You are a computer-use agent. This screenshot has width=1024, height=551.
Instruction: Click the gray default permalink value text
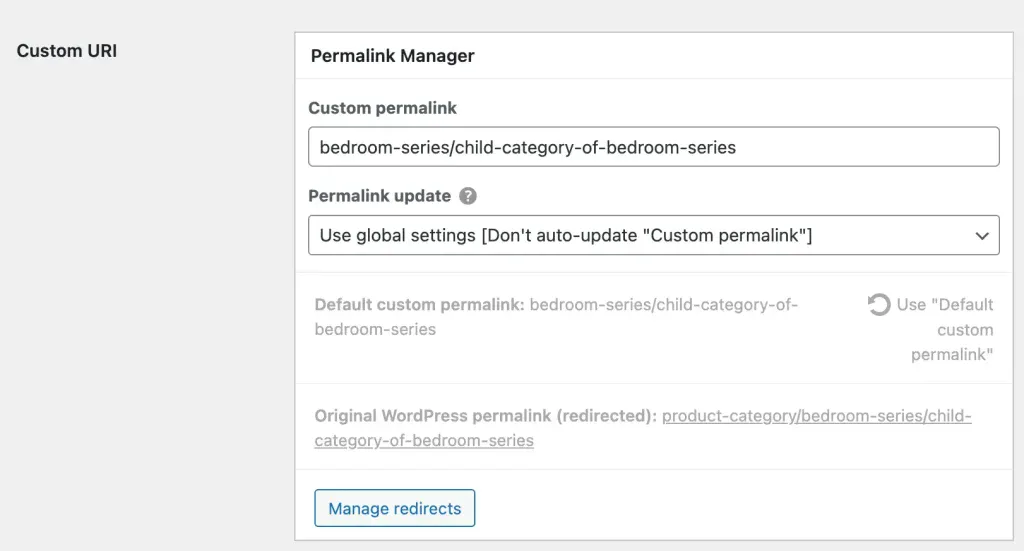[663, 305]
